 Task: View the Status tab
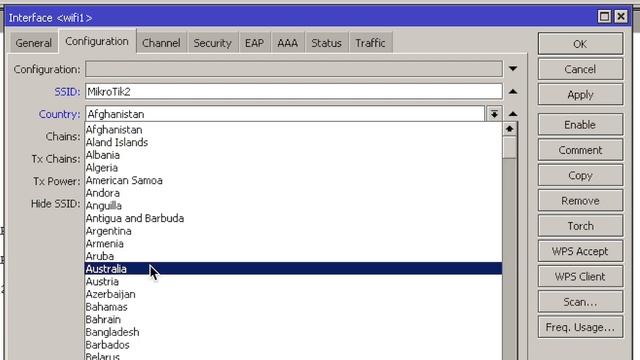point(326,43)
